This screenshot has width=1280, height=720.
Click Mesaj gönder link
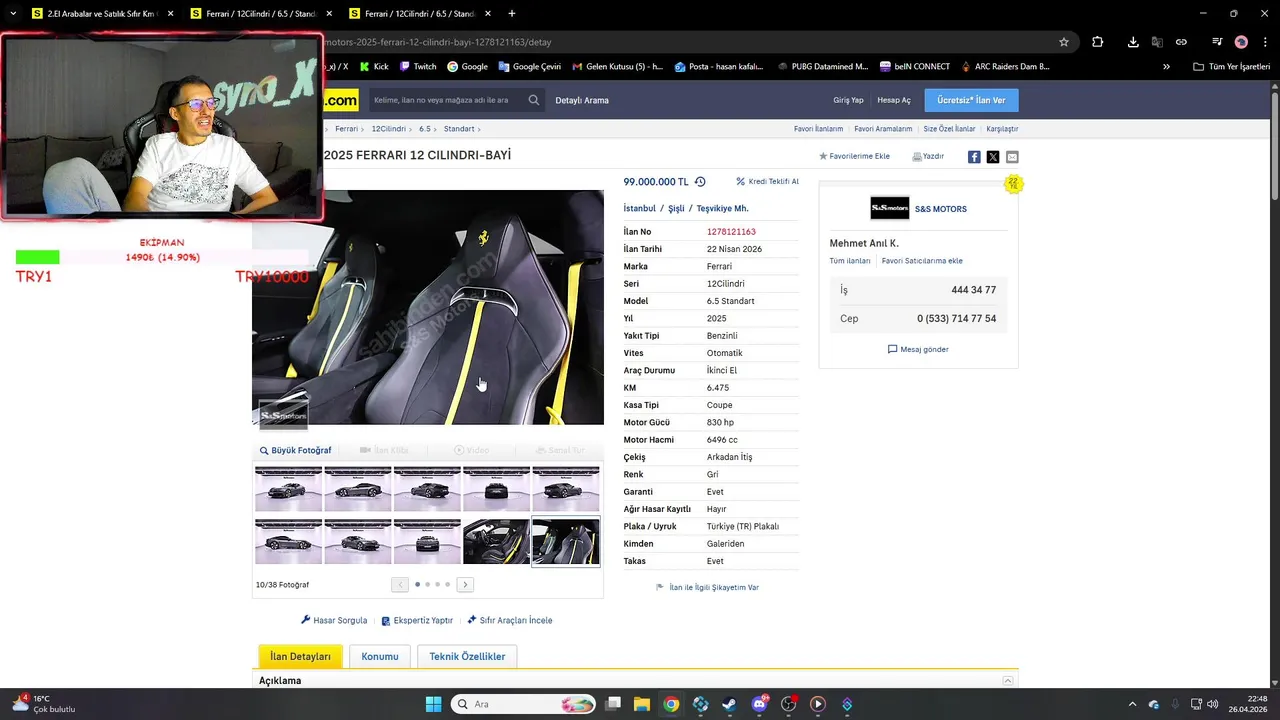click(x=918, y=349)
